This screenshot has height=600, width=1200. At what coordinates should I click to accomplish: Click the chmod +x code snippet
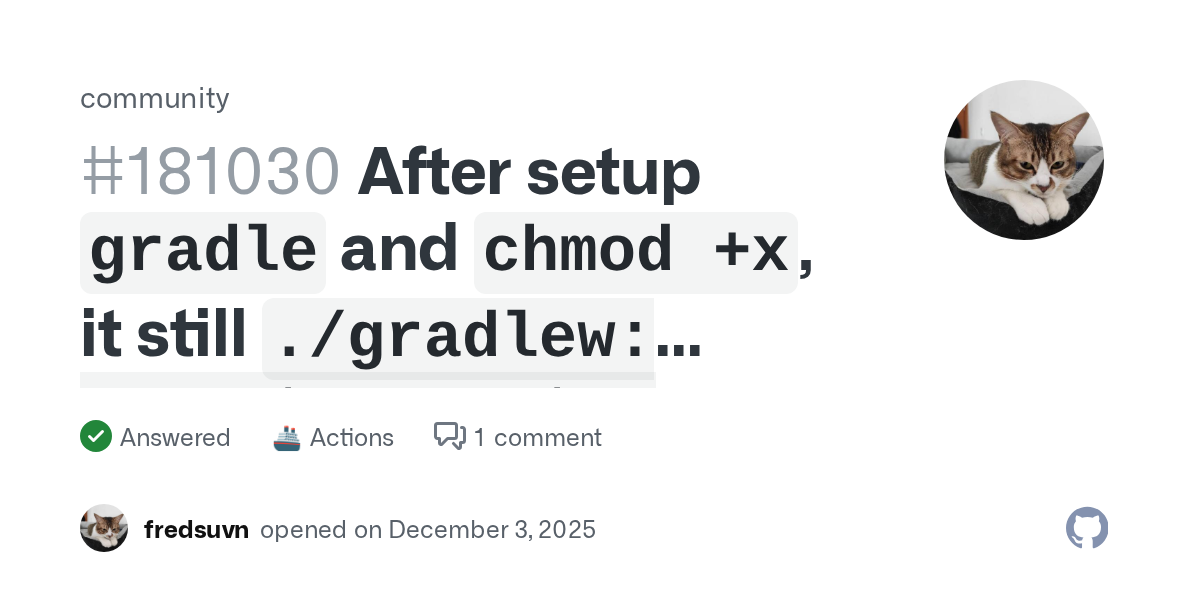coord(635,252)
